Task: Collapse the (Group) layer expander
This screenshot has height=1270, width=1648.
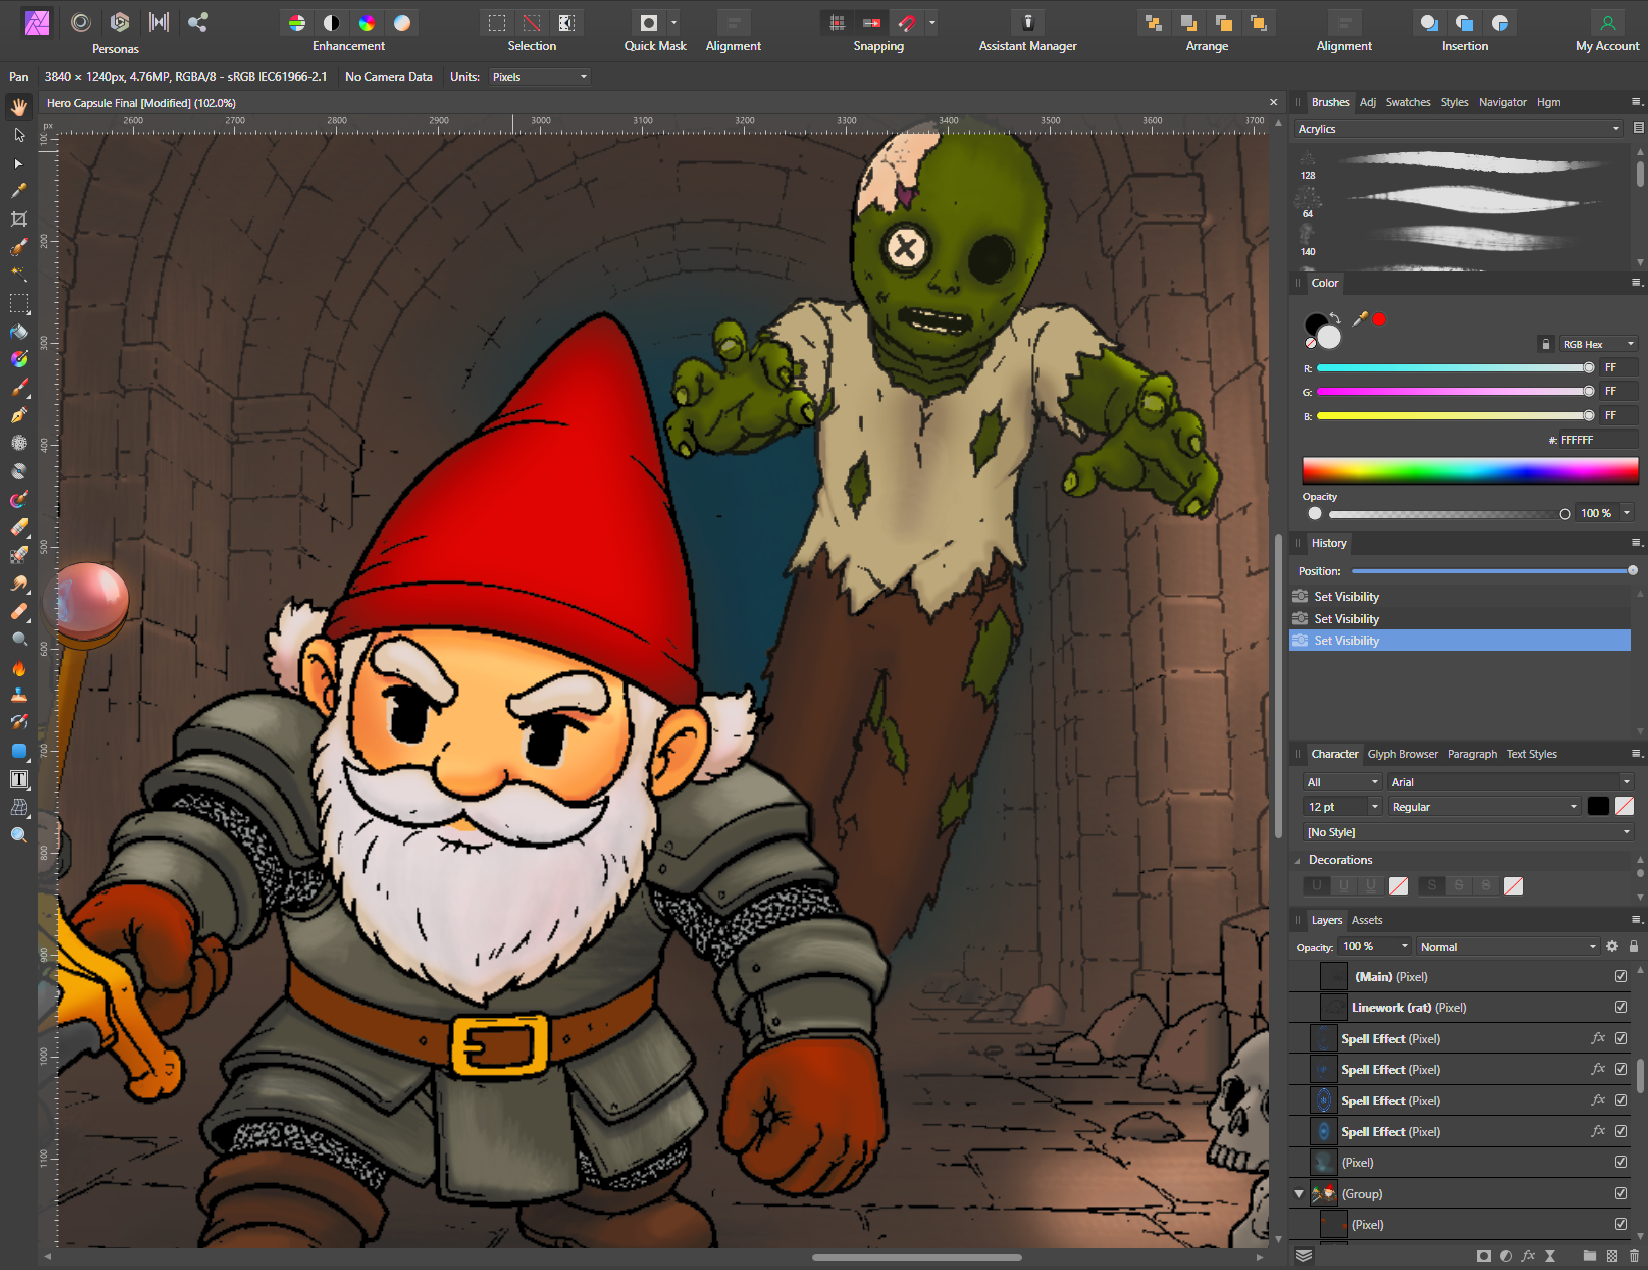Action: point(1299,1193)
